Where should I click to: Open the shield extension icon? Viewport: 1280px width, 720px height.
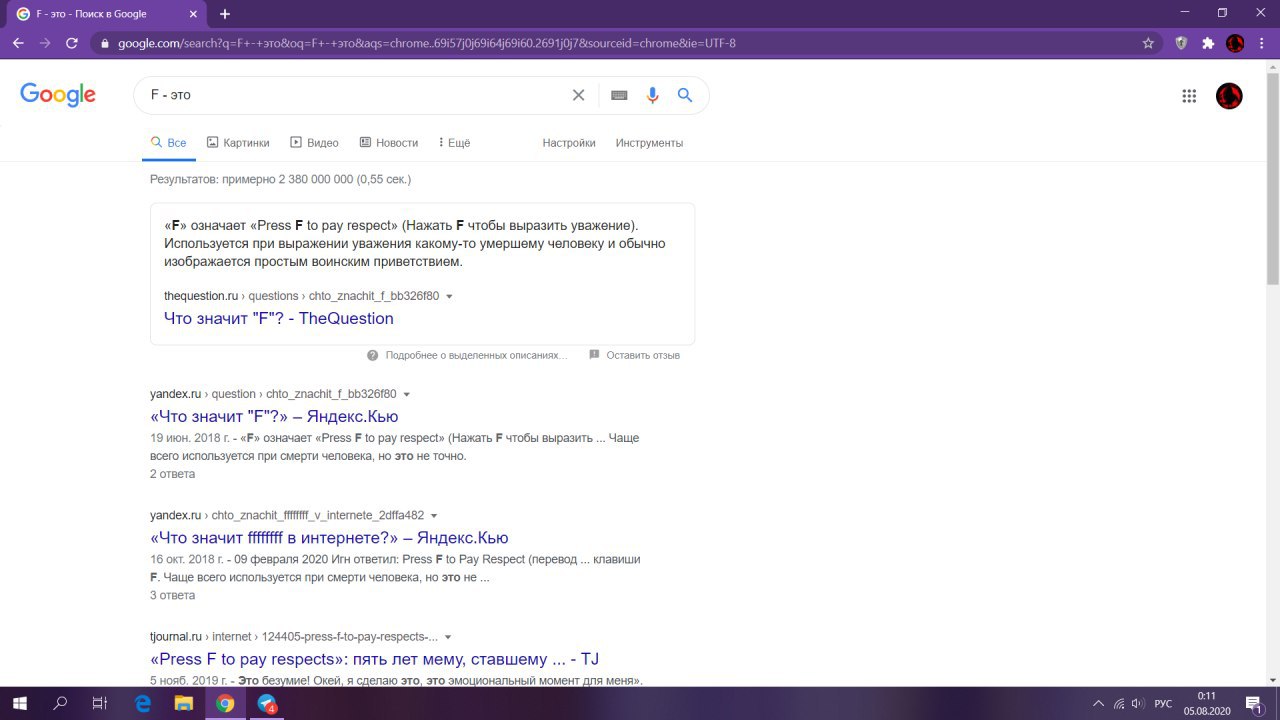click(x=1181, y=43)
